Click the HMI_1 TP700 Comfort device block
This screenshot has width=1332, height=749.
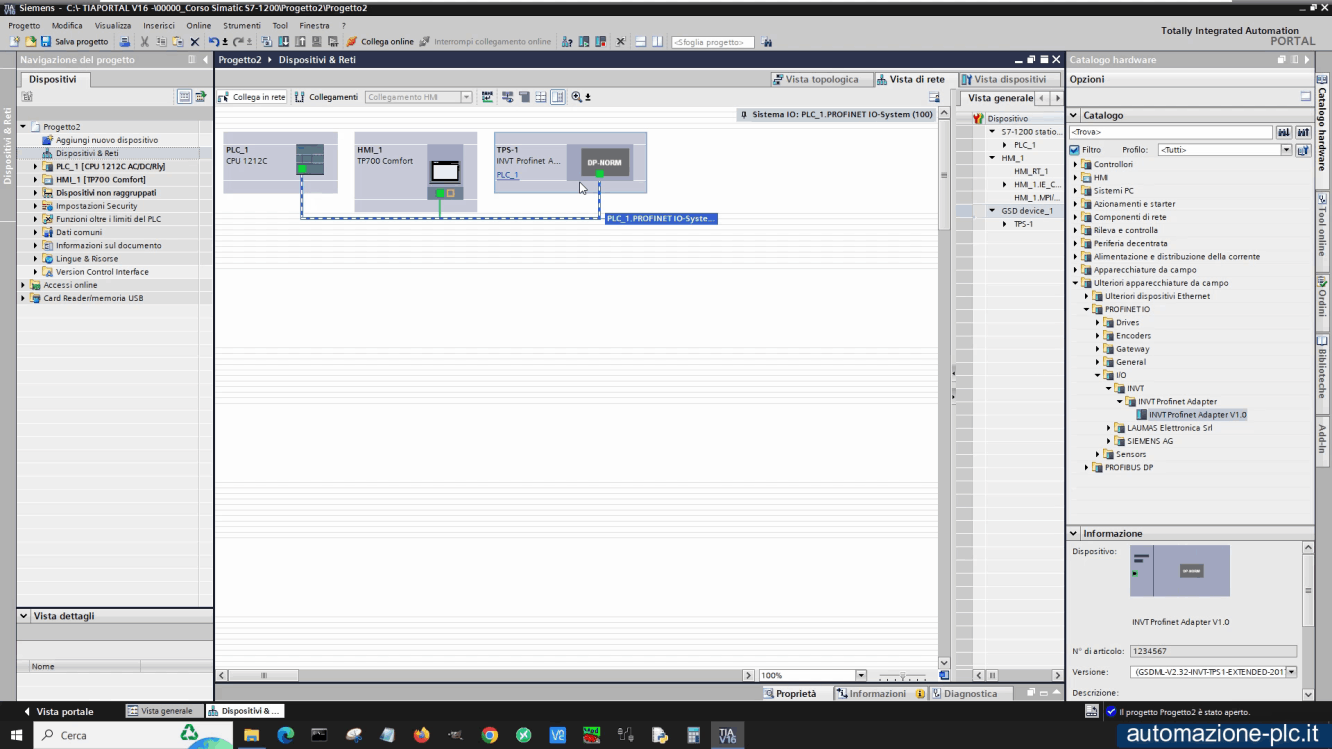[x=415, y=171]
